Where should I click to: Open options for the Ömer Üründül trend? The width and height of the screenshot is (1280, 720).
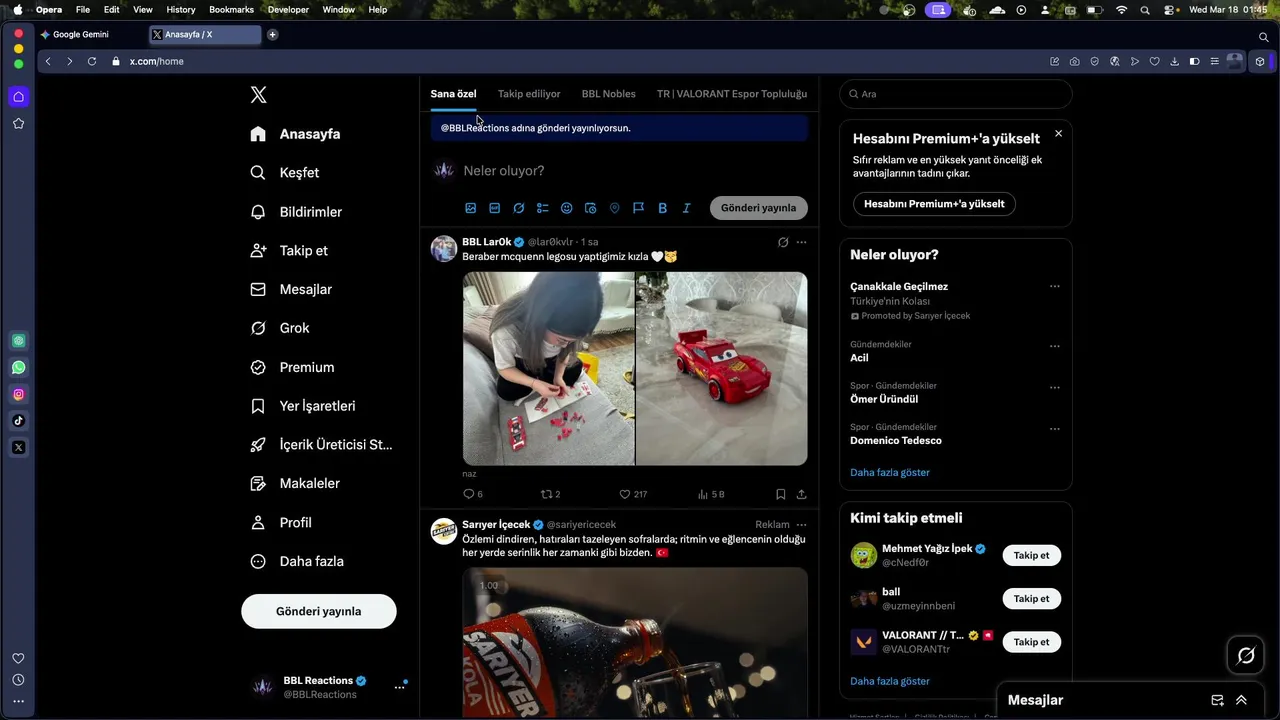click(x=1054, y=388)
